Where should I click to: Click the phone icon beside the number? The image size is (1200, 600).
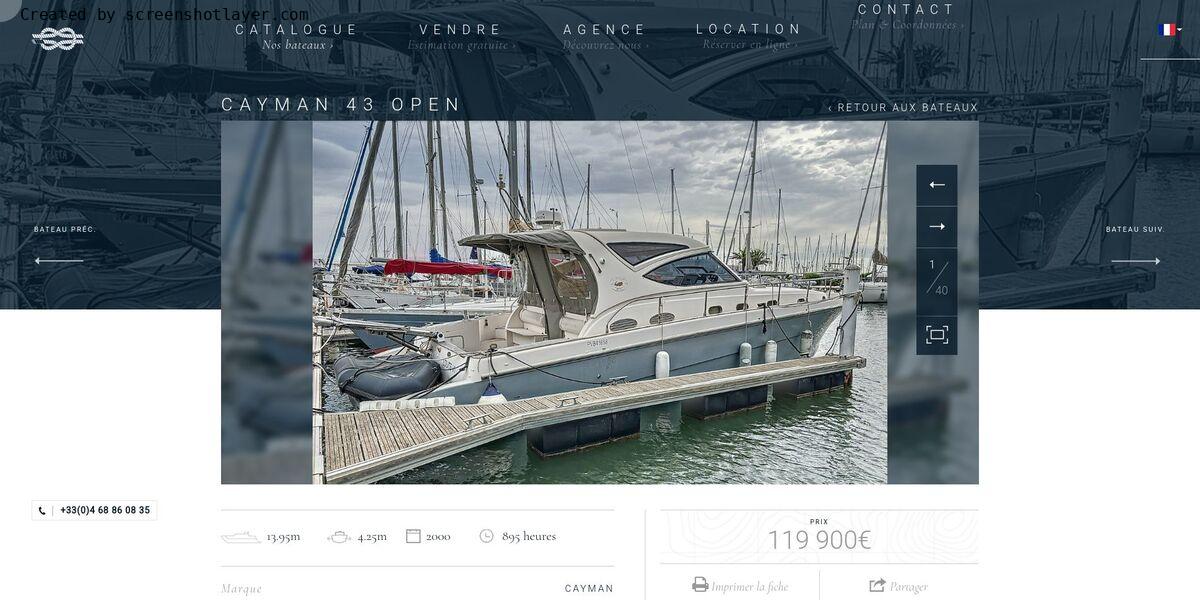click(x=42, y=511)
